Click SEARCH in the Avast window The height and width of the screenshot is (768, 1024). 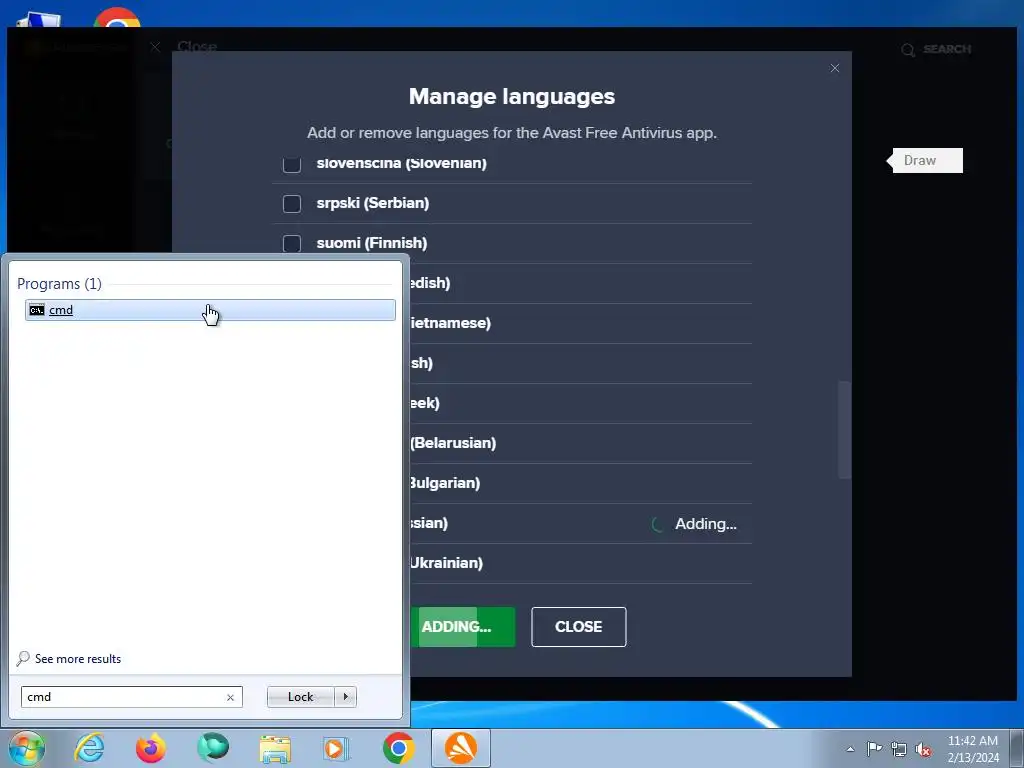[936, 49]
